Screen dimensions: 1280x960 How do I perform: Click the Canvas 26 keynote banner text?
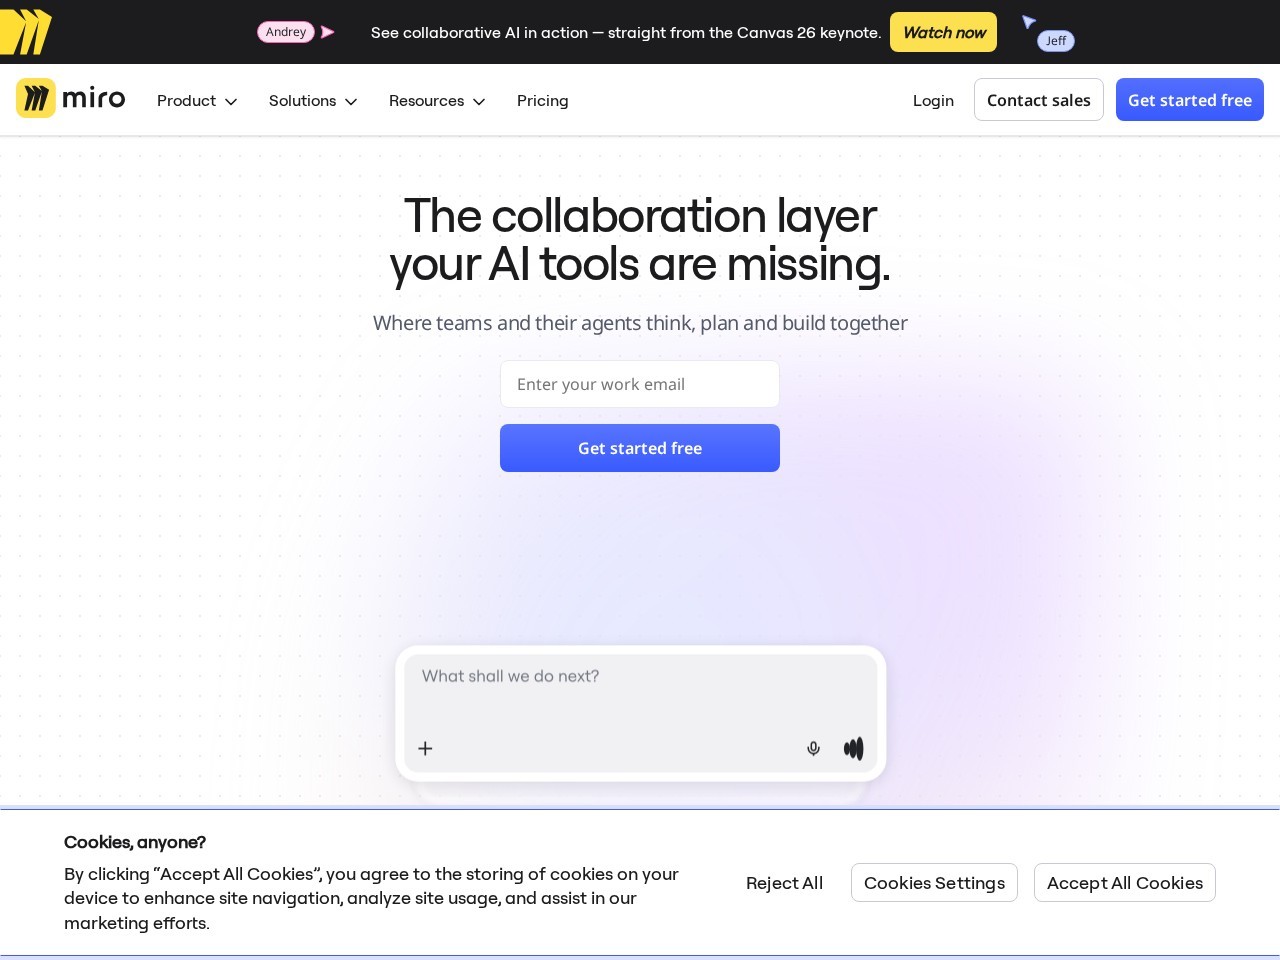coord(626,32)
